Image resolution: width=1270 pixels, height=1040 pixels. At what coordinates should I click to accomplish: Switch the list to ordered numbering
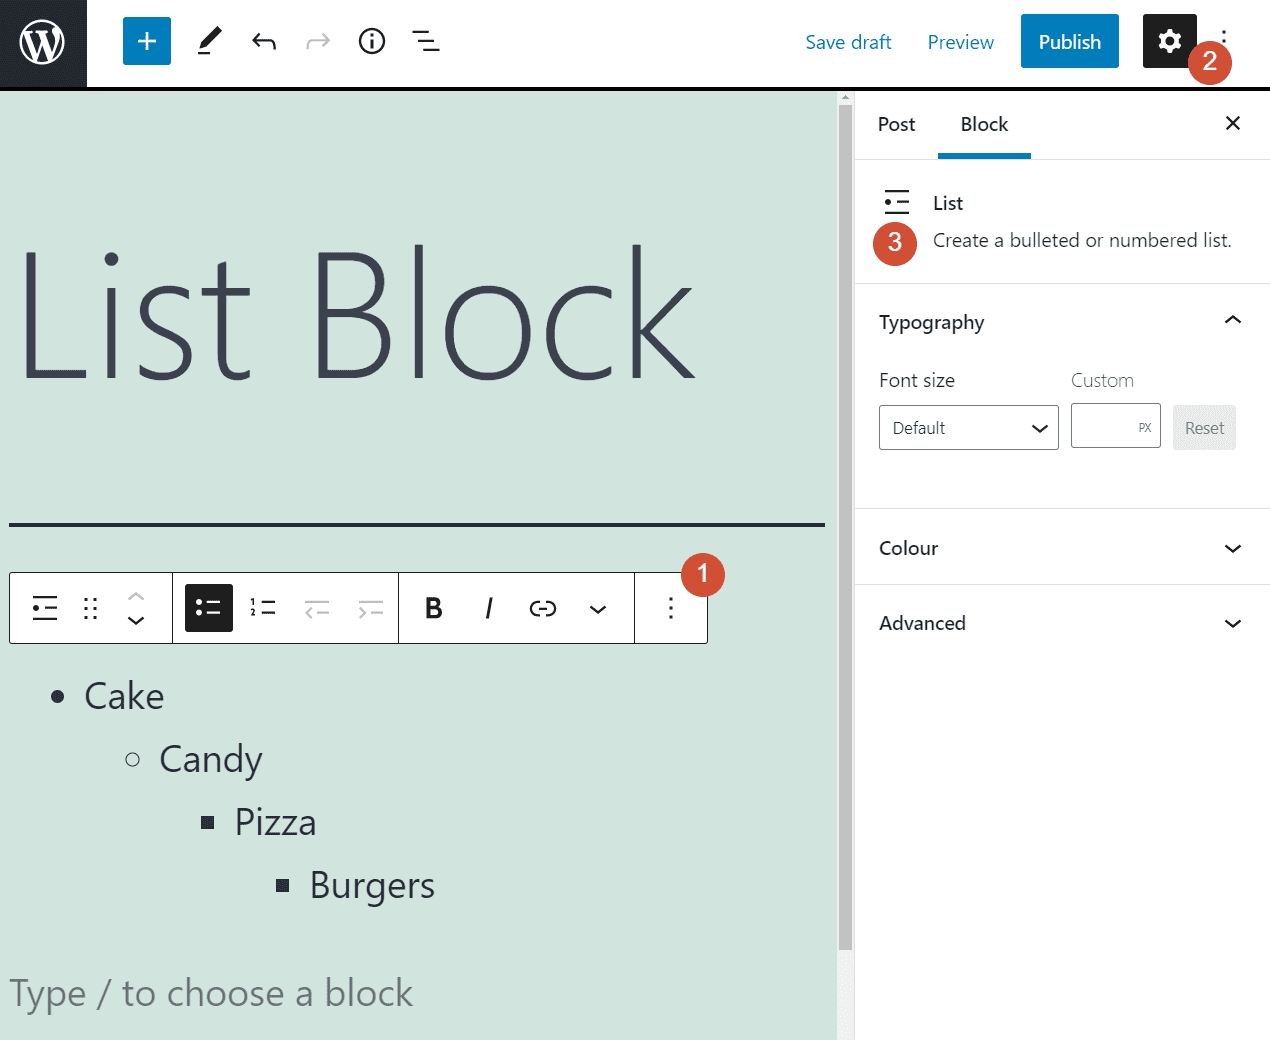[x=262, y=607]
